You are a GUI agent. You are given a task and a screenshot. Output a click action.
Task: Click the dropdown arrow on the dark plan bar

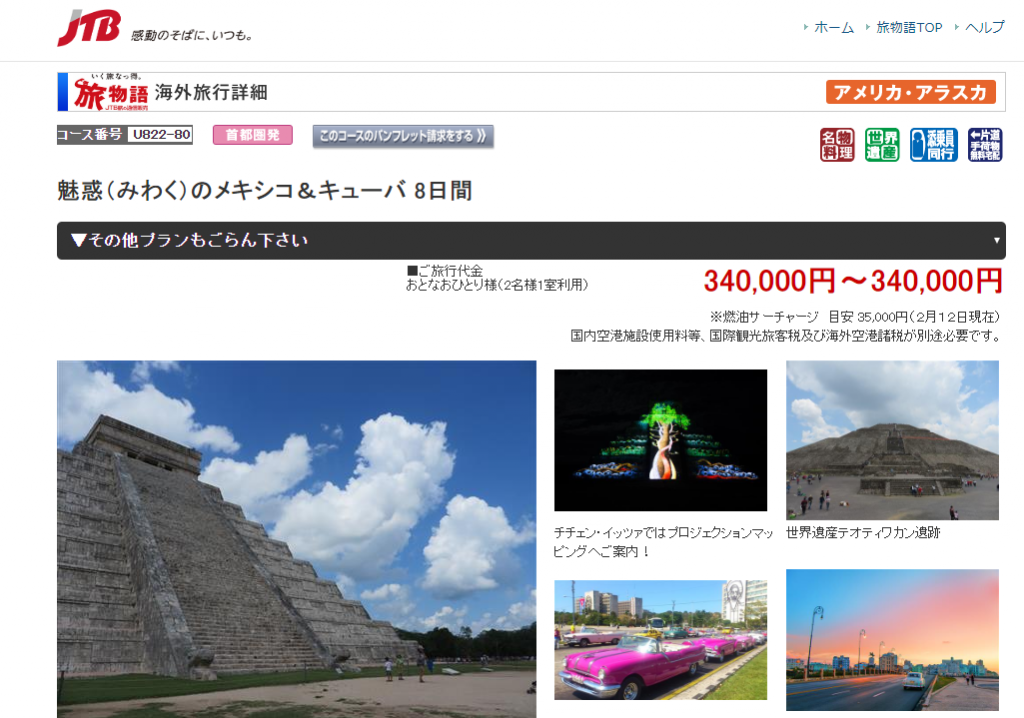996,241
